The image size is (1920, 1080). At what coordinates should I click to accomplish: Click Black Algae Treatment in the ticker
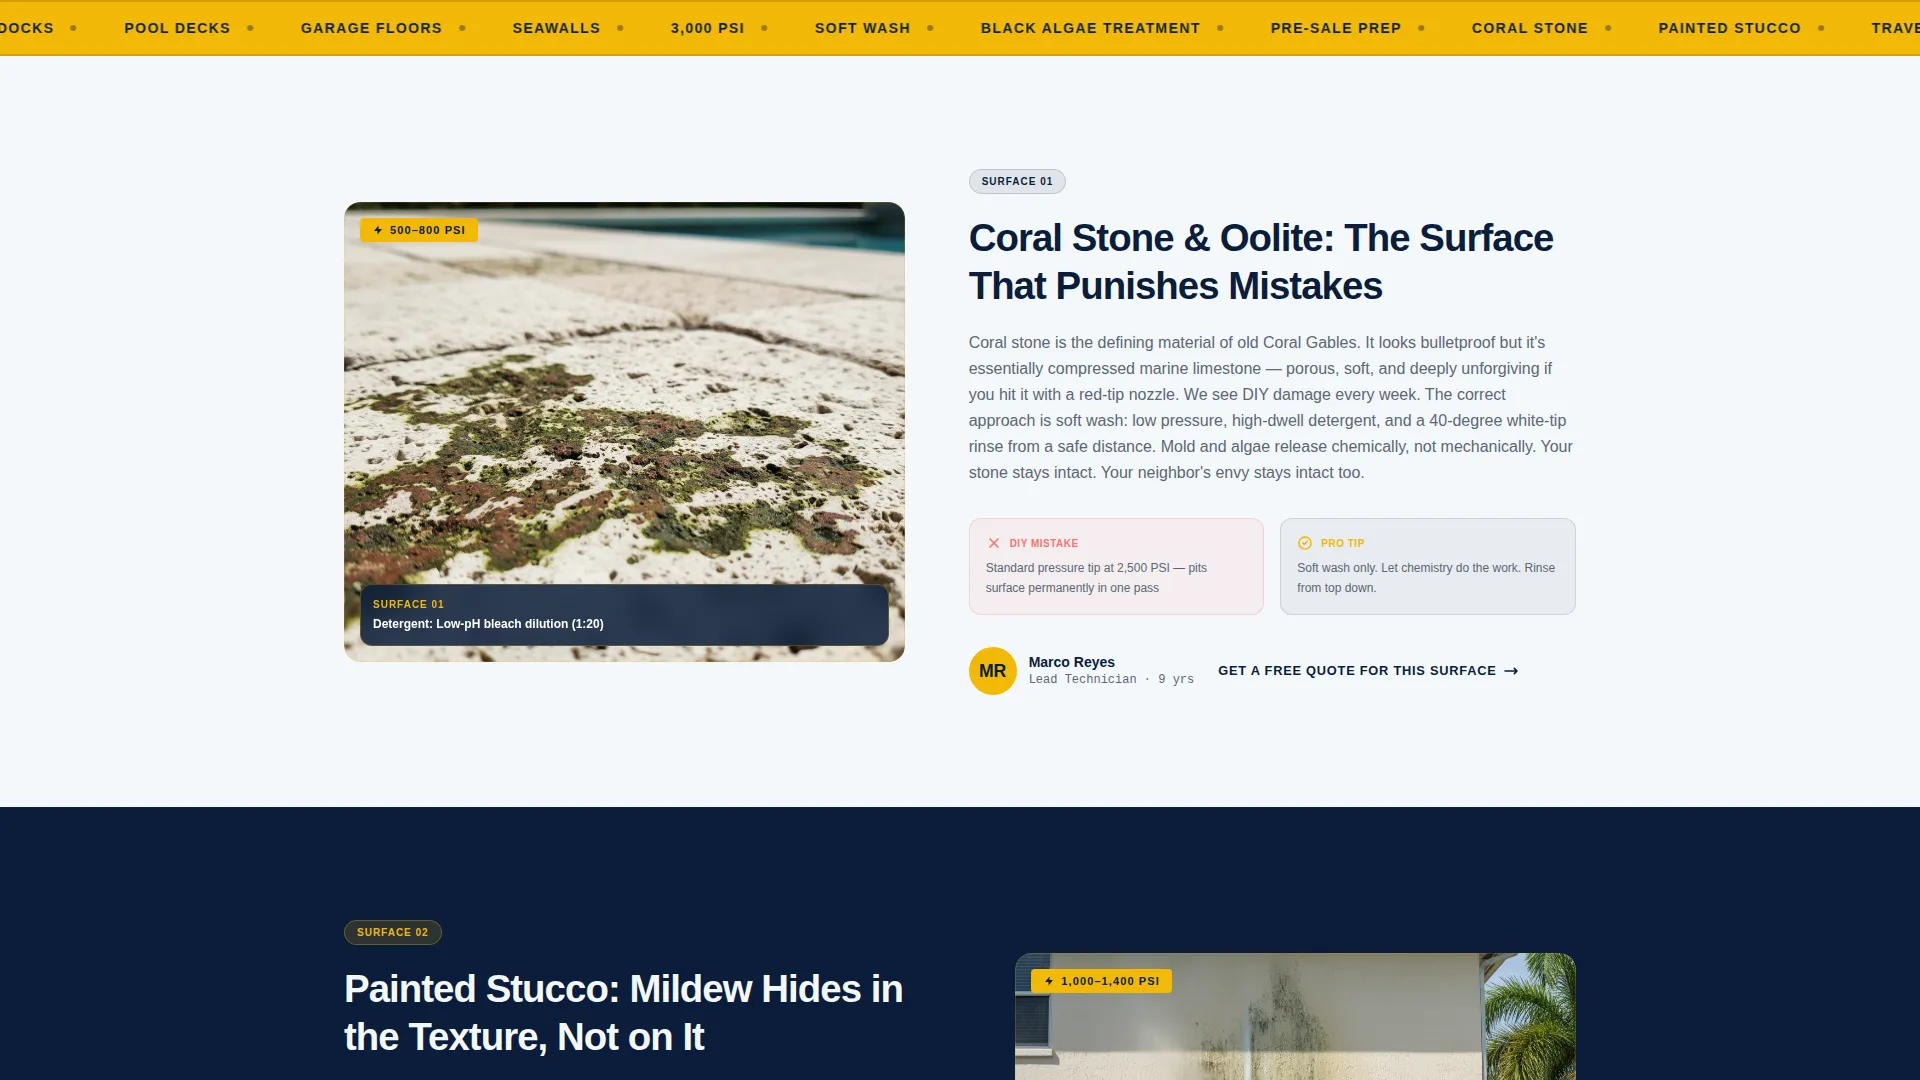[x=1090, y=28]
